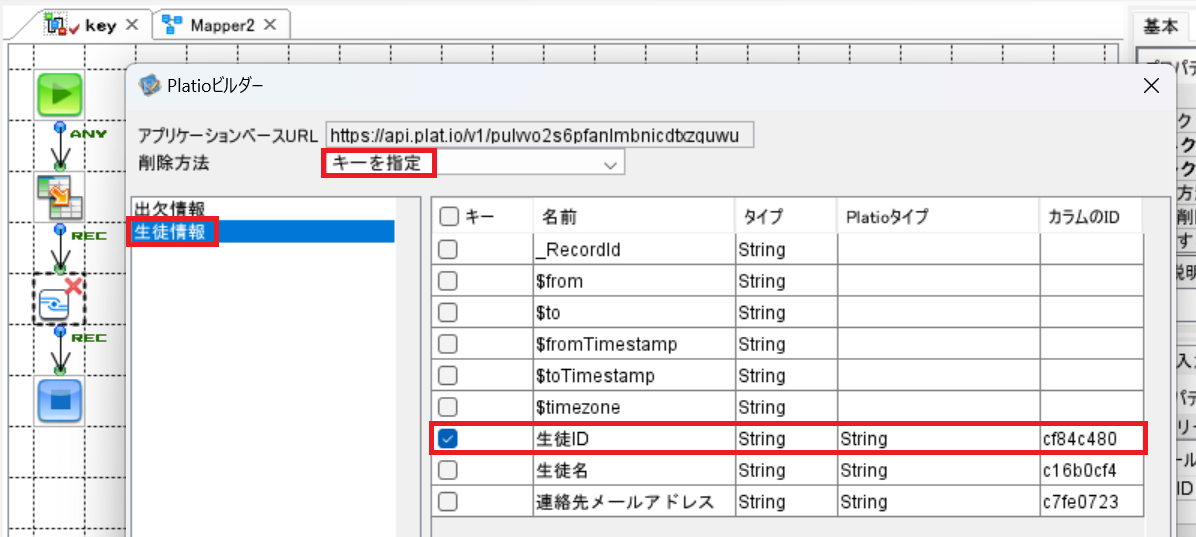Click the ANY link label in flow
This screenshot has width=1196, height=537.
(88, 133)
